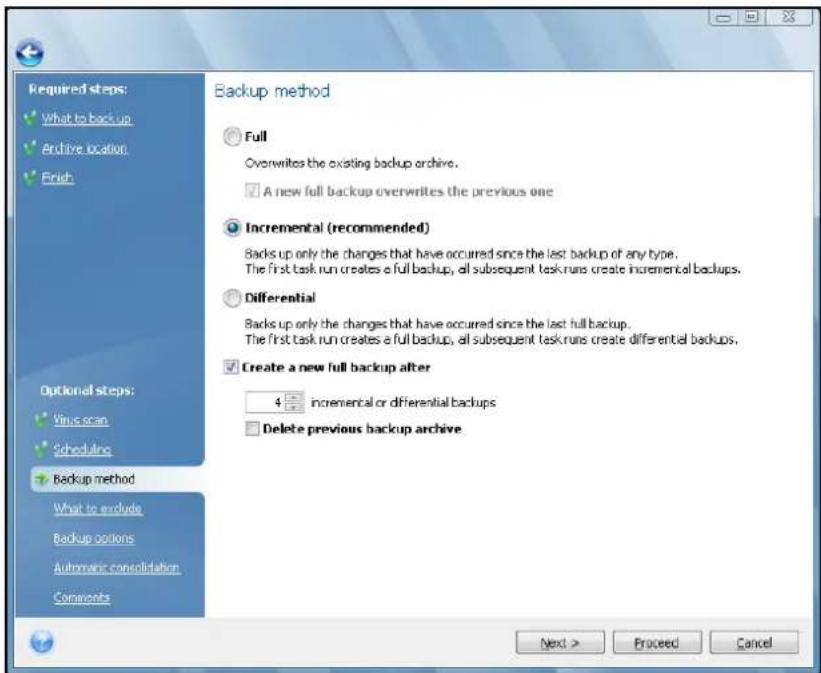Click the Next > button
This screenshot has height=673, width=821.
(560, 643)
